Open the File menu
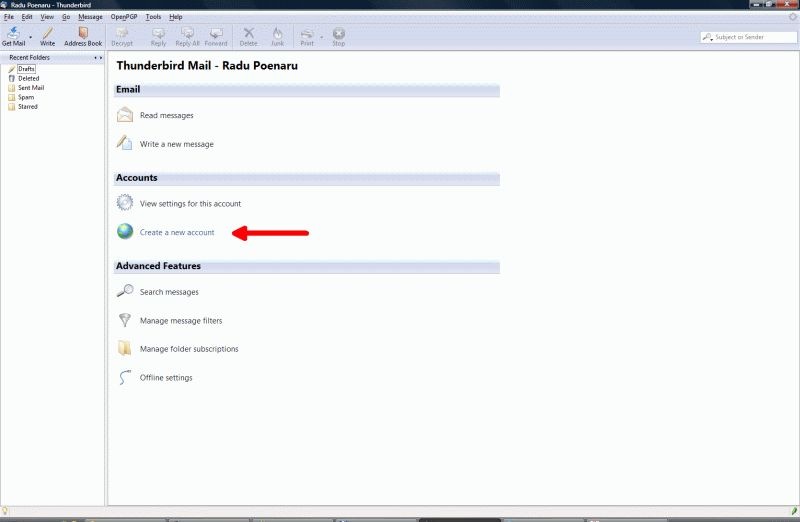Screen dimensions: 800x522 (9, 17)
